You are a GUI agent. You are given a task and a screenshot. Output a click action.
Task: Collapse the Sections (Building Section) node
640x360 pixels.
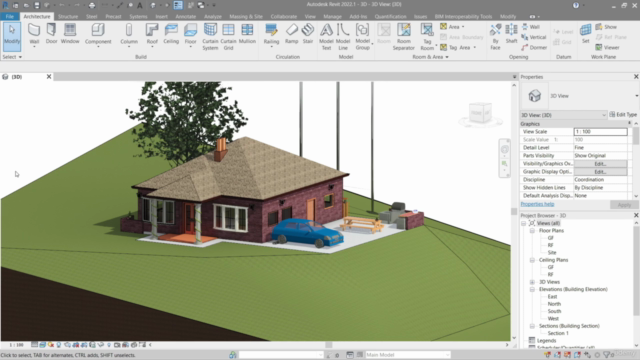[532, 326]
